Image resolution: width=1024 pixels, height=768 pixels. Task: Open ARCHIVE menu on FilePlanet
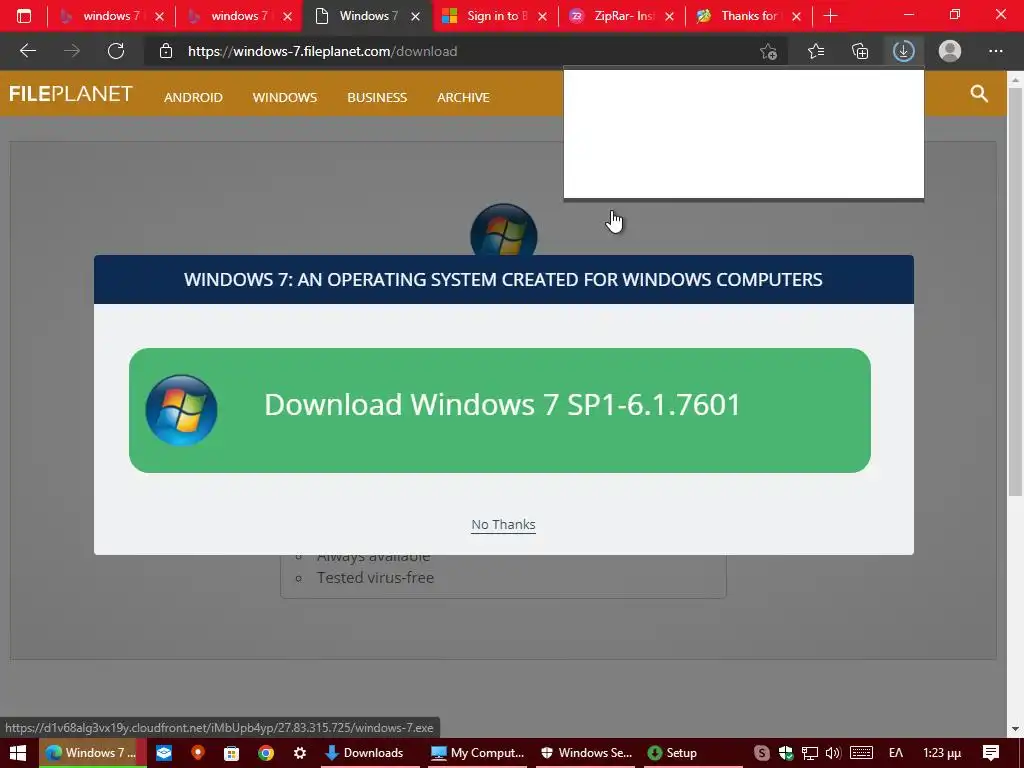point(463,97)
